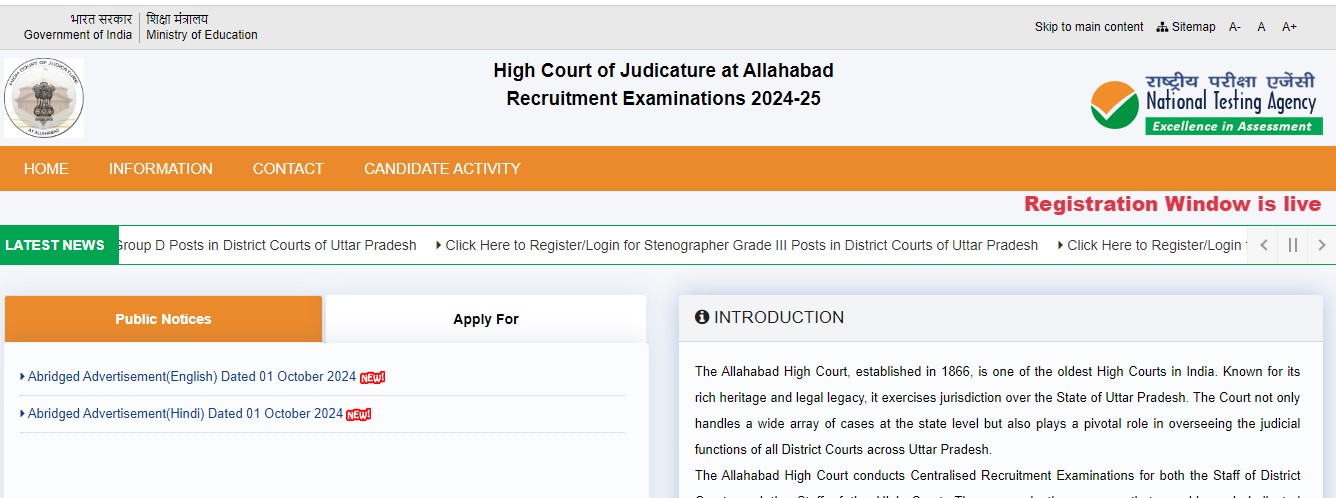Expand the CANDIDATE ACTIVITY menu

point(442,169)
